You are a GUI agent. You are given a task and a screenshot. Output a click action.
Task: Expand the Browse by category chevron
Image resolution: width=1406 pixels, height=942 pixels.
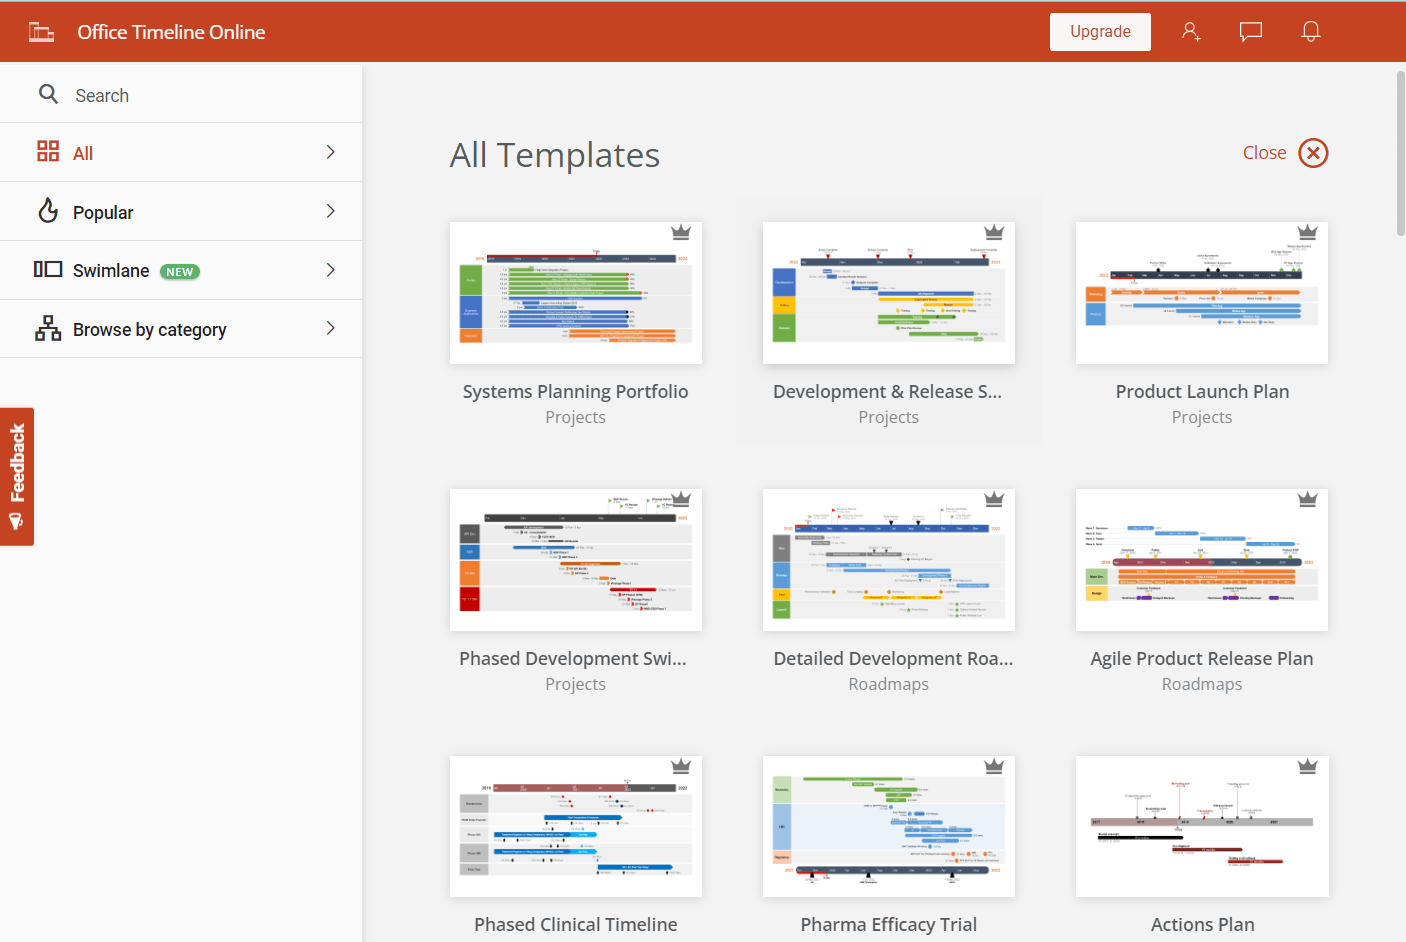330,328
